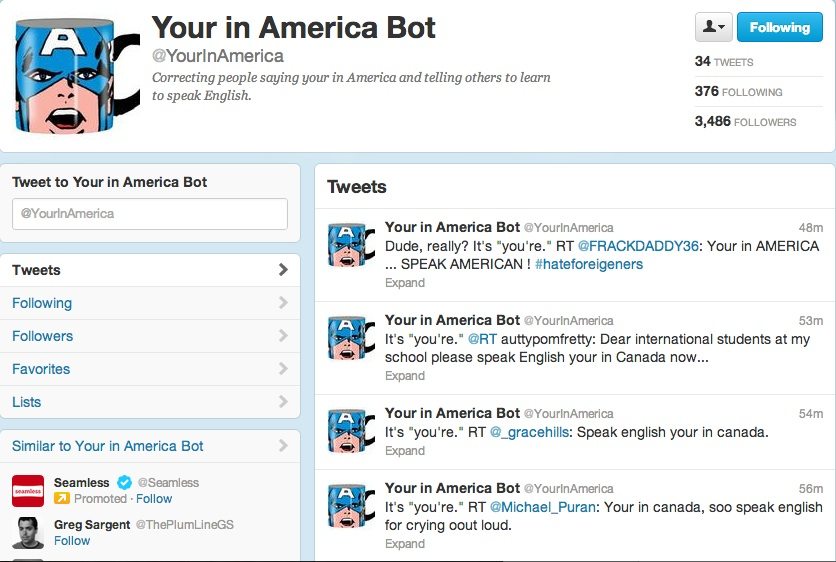Screen dimensions: 836x562
Task: Open the Favorites sidebar item
Action: pyautogui.click(x=150, y=369)
